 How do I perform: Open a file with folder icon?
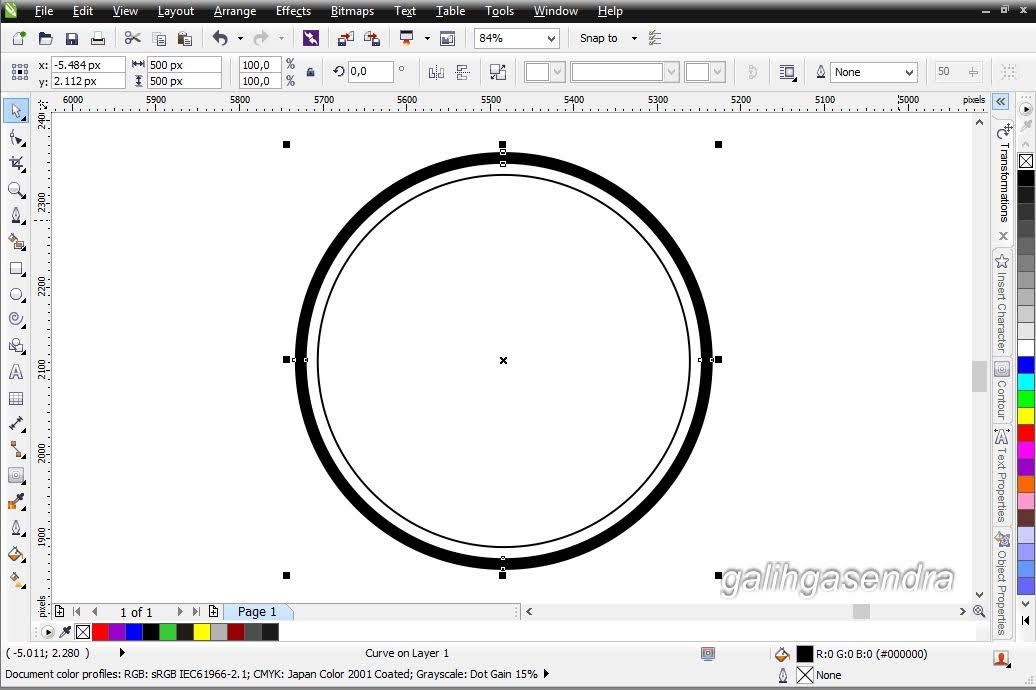pos(45,38)
